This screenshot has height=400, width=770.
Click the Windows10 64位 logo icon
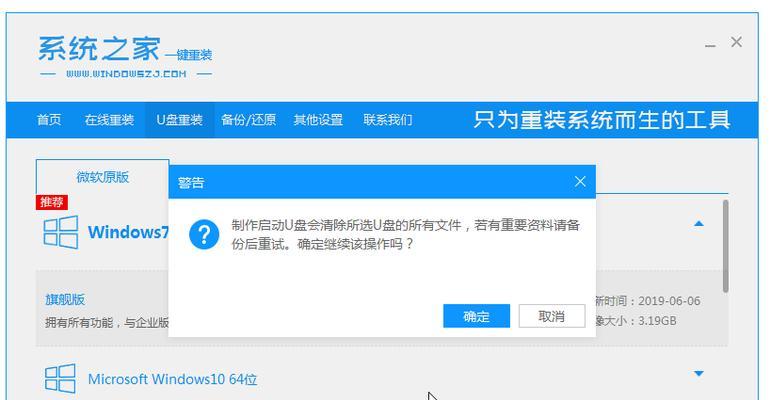pos(60,378)
